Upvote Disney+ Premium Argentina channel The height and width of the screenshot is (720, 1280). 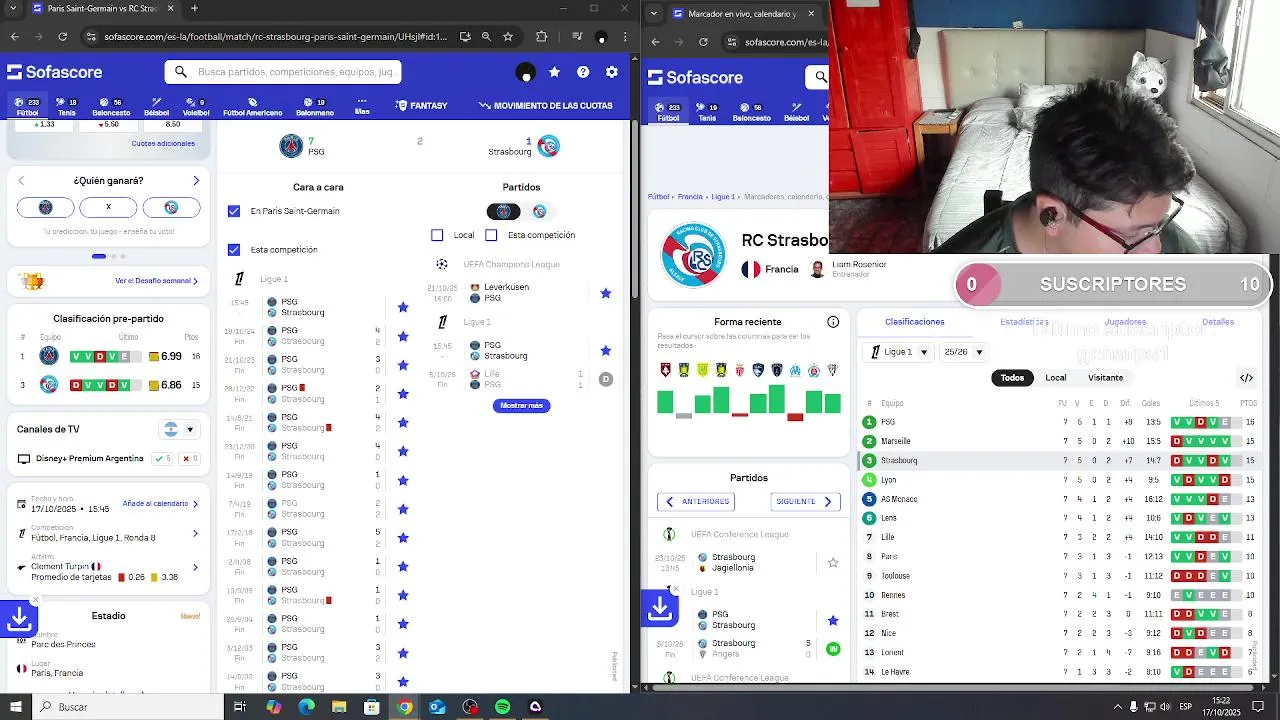[x=162, y=458]
